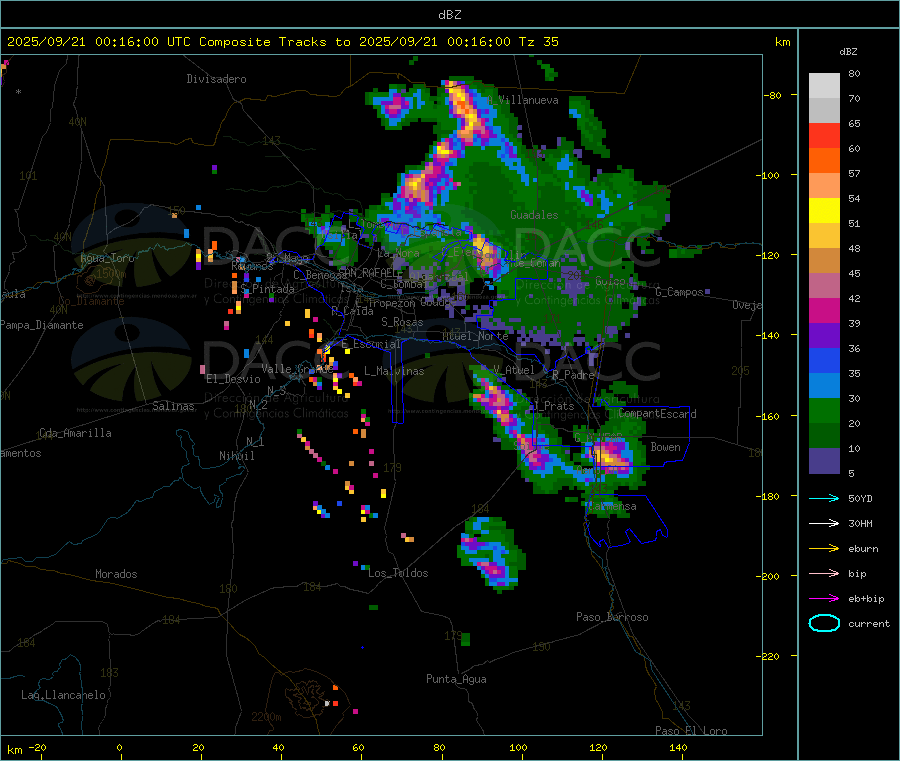This screenshot has height=761, width=900.
Task: Click the pink bip arrow legend icon
Action: [x=824, y=573]
